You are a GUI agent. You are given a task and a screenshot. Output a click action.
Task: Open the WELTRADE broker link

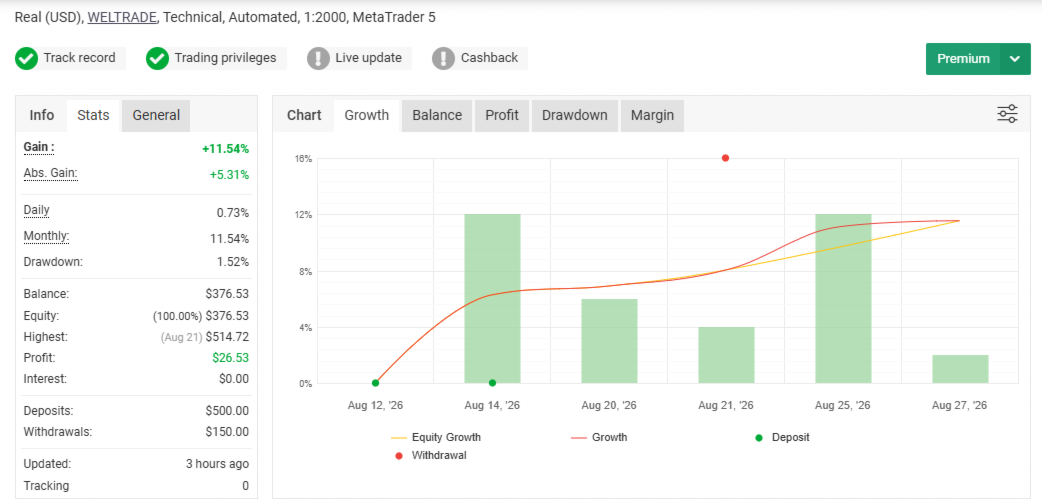pos(122,17)
